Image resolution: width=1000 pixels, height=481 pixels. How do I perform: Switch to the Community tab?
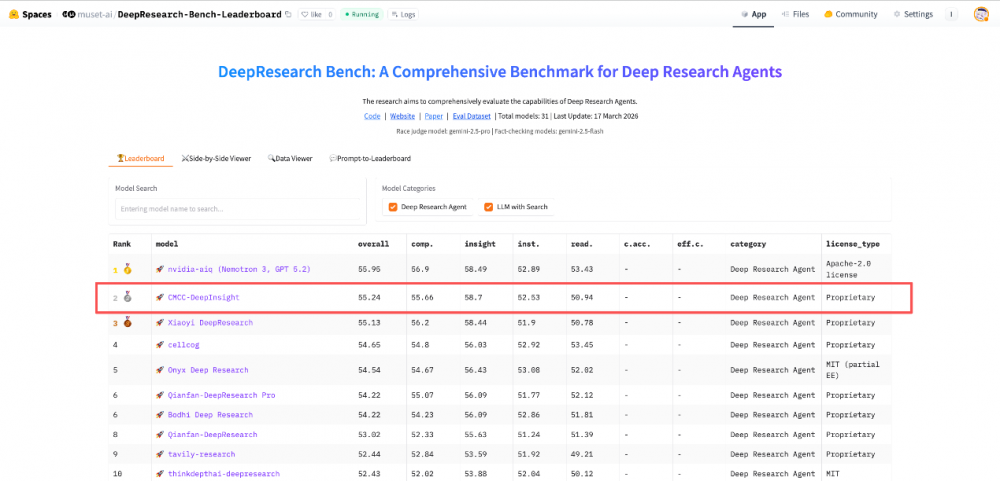coord(851,14)
